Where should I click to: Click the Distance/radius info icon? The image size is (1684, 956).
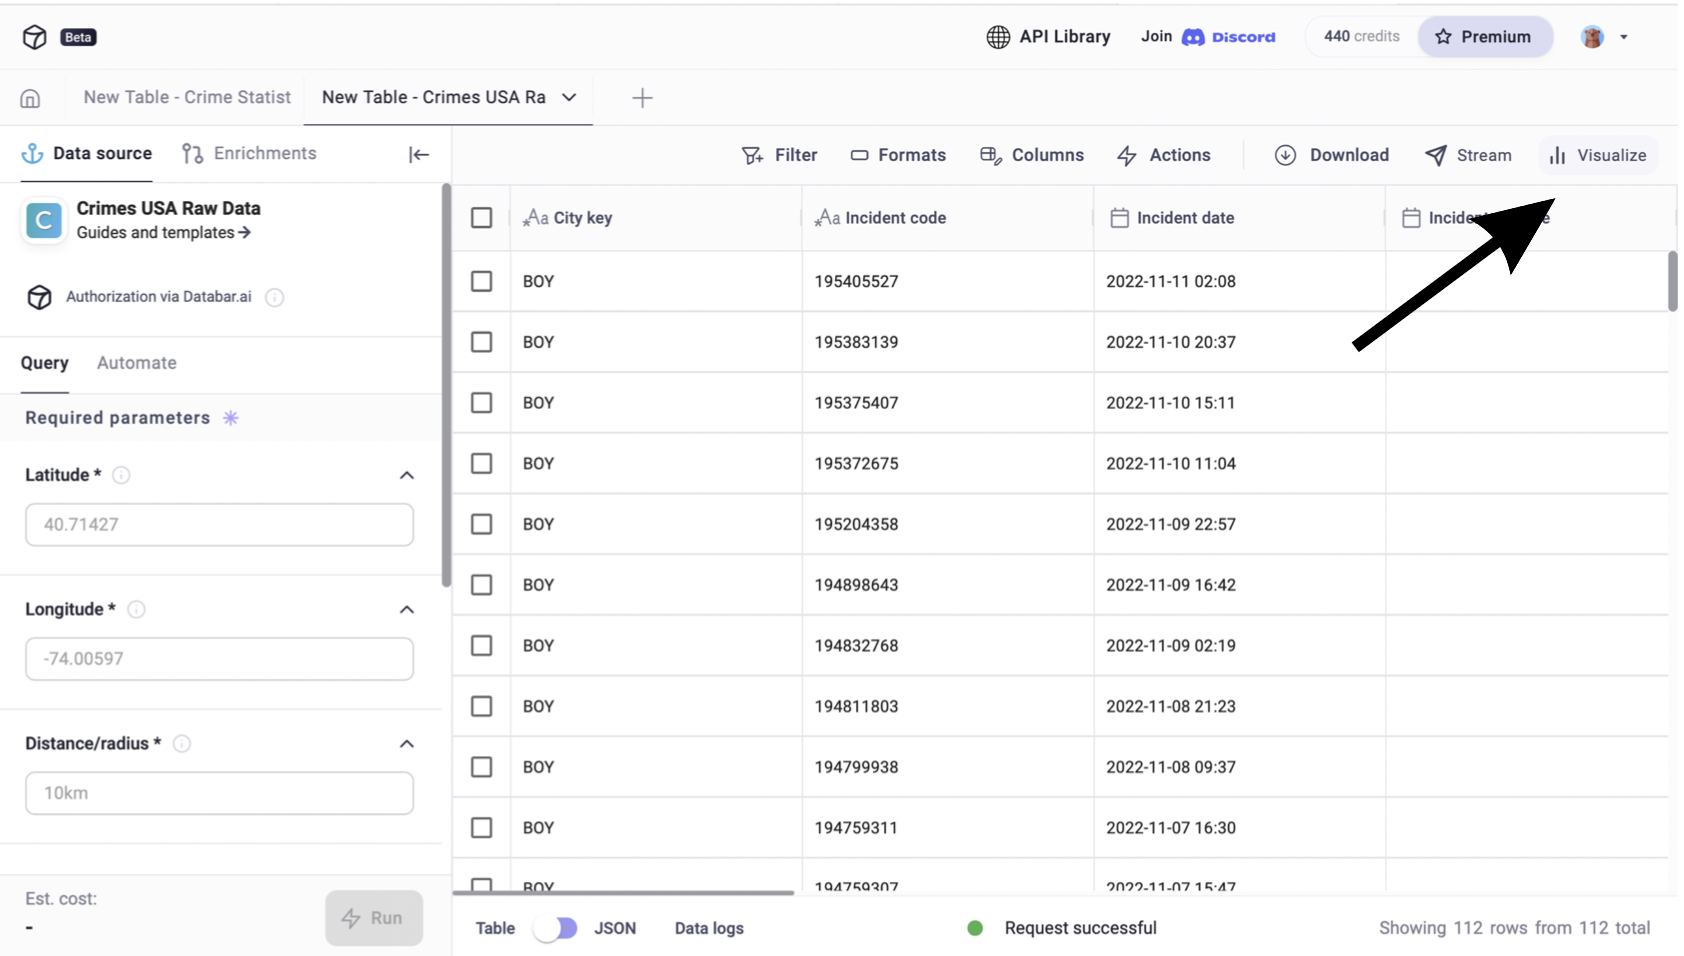tap(182, 743)
